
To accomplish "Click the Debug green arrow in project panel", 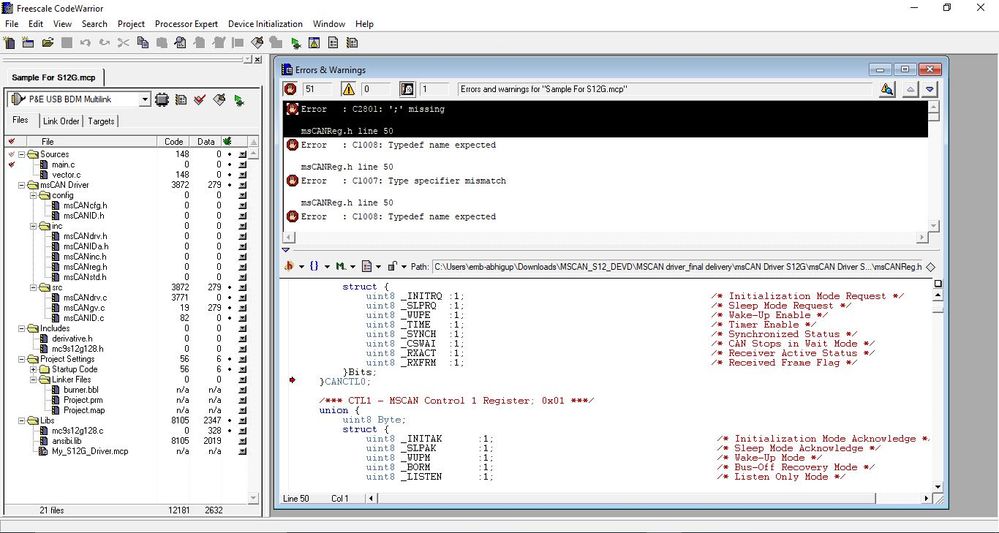I will (239, 100).
